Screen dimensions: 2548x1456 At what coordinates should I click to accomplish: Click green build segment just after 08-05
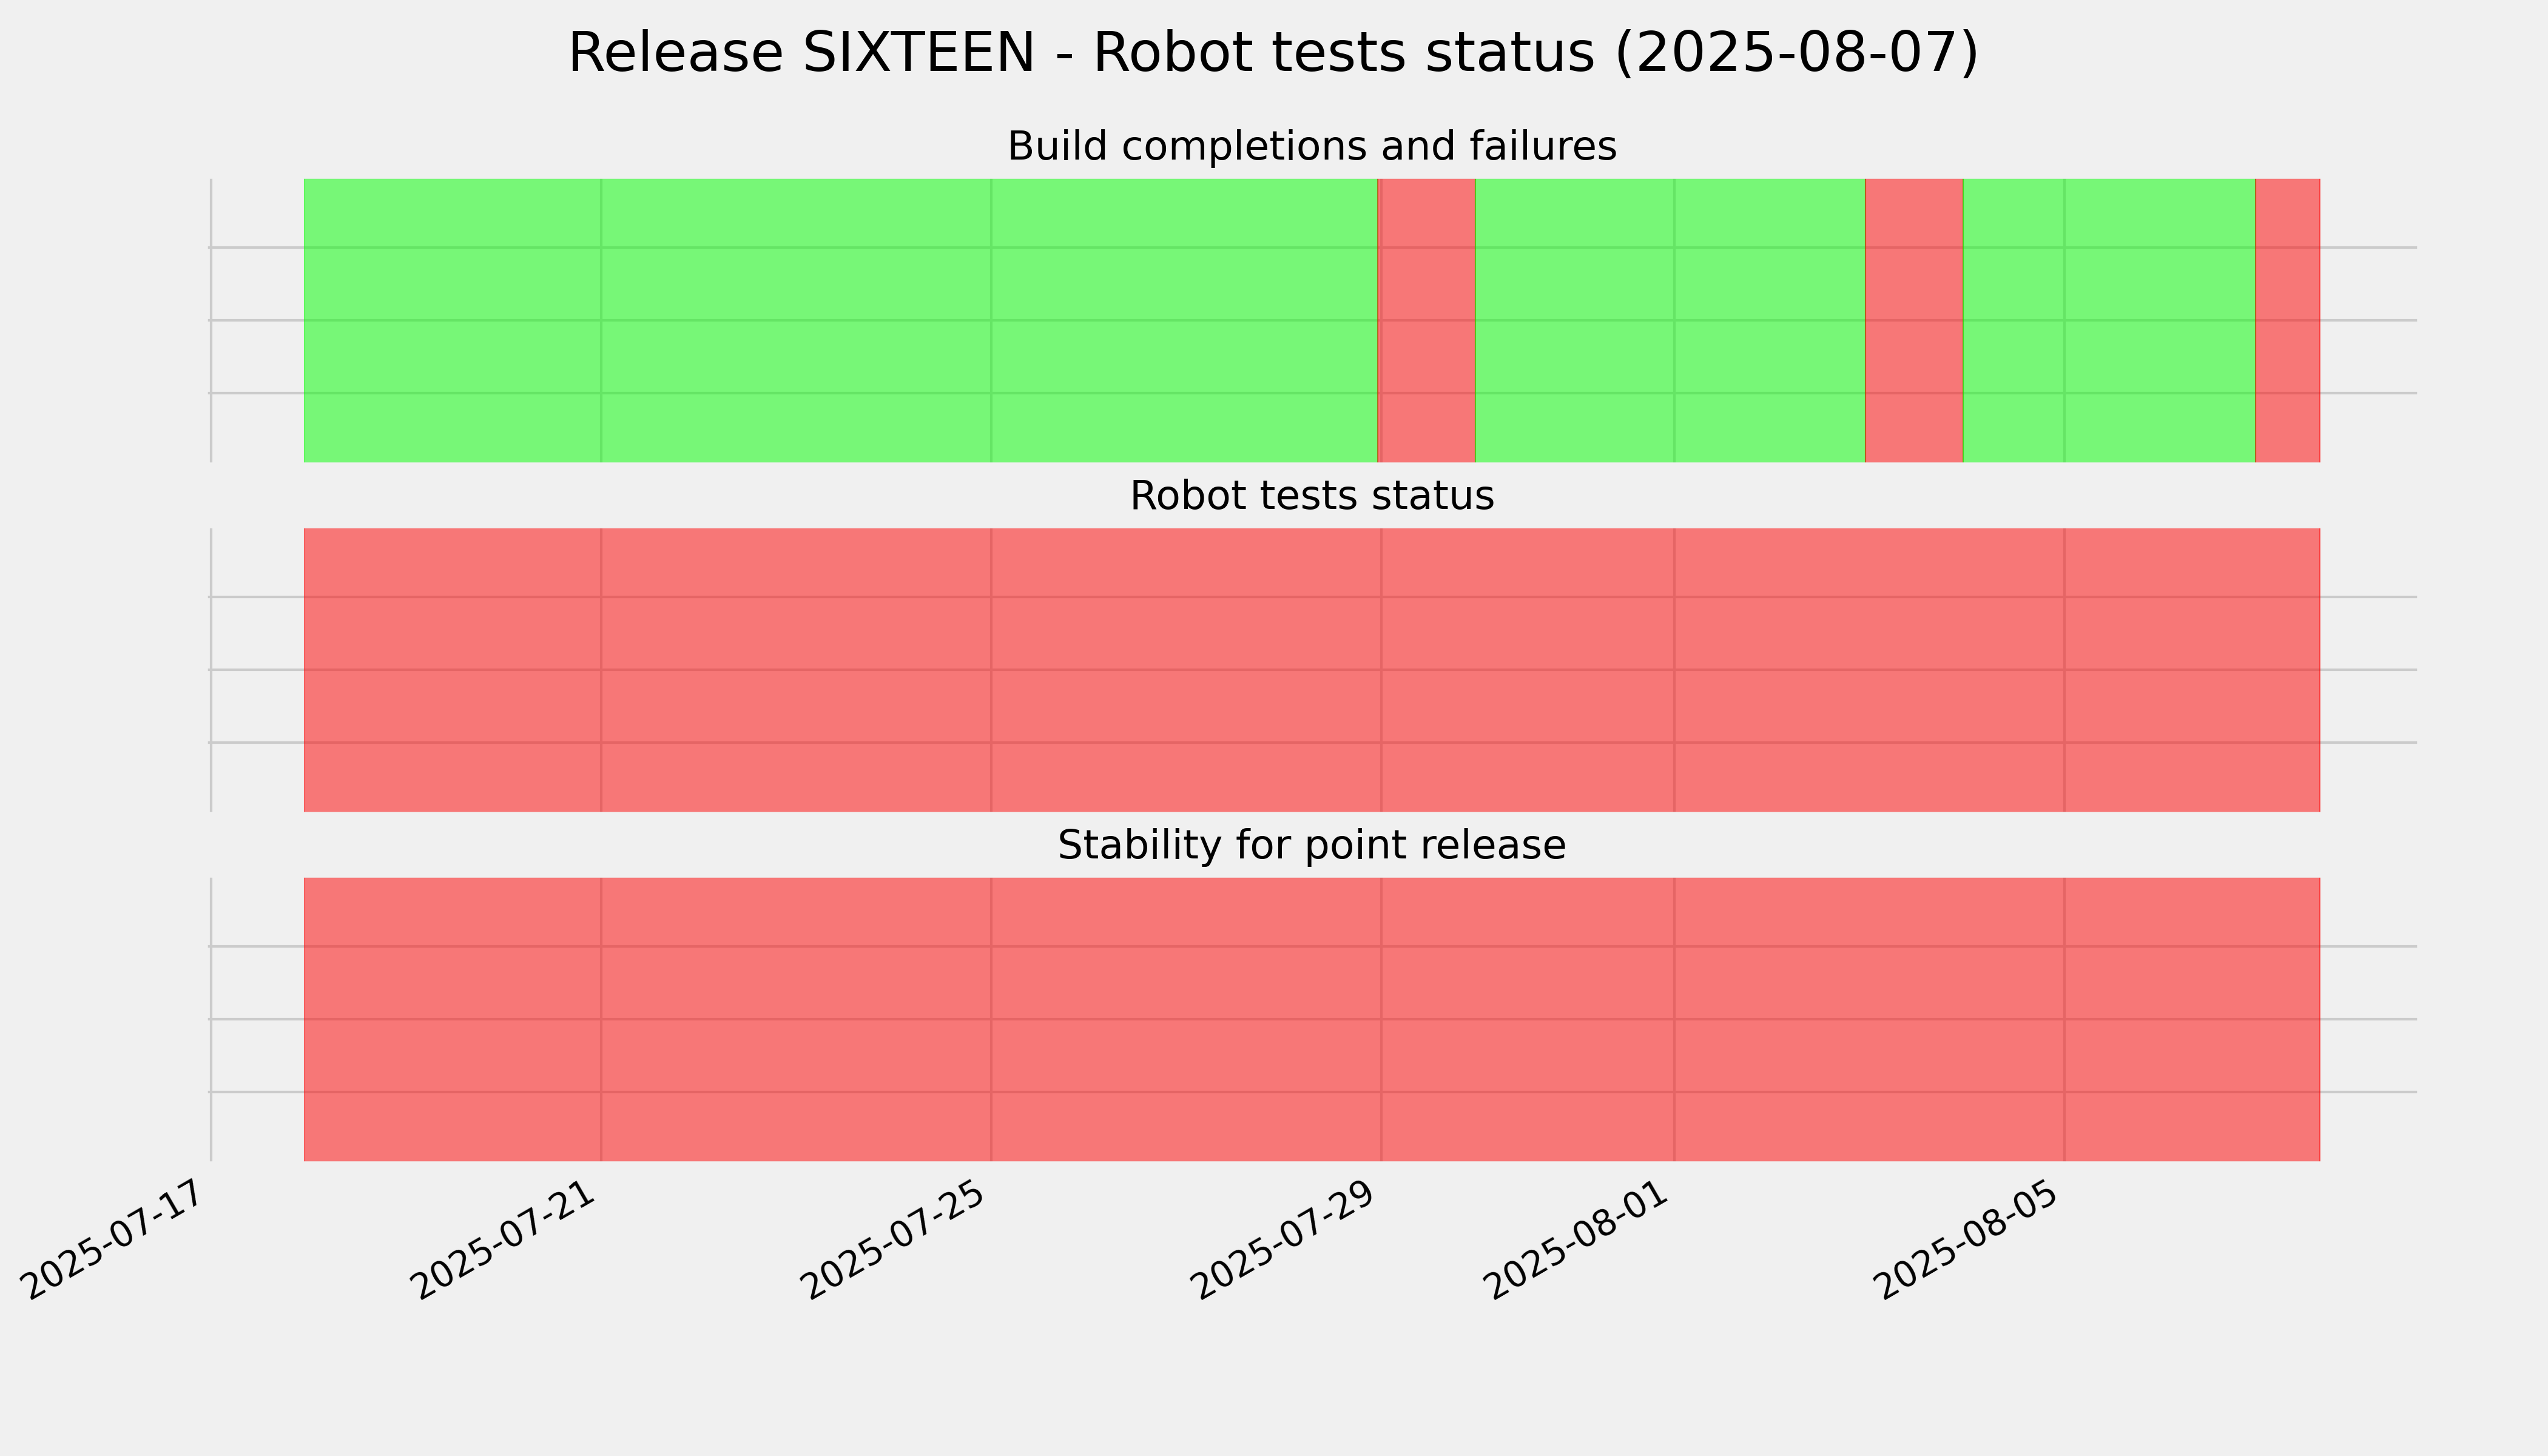point(2160,320)
